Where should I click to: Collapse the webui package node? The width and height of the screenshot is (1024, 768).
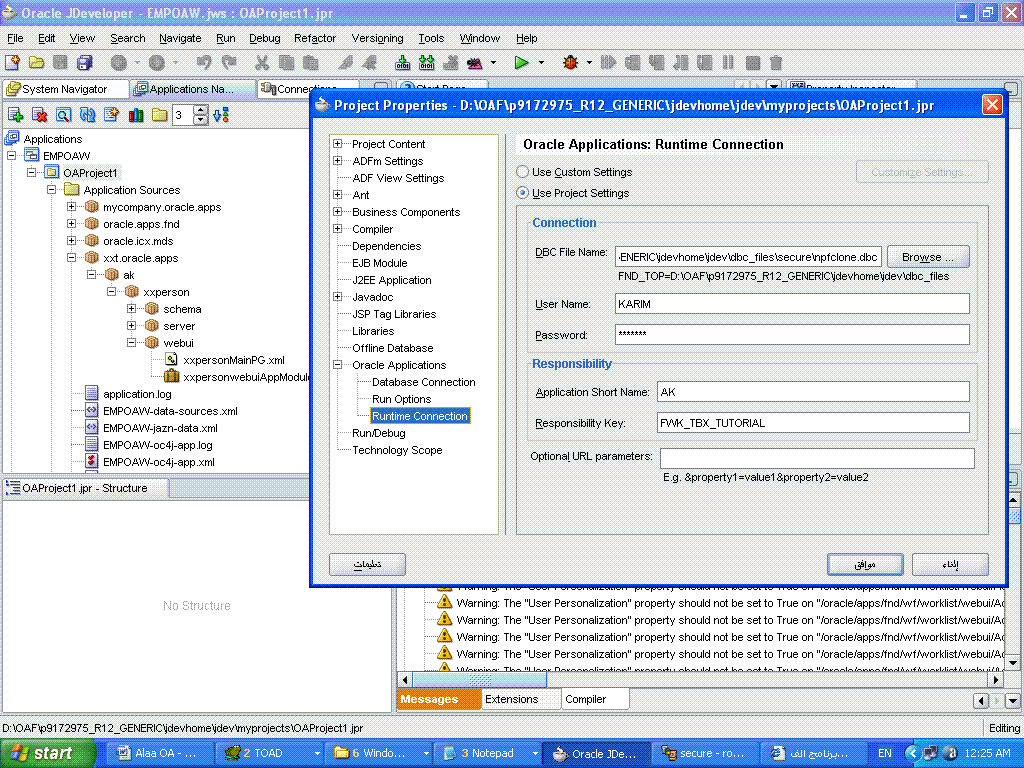(x=131, y=342)
